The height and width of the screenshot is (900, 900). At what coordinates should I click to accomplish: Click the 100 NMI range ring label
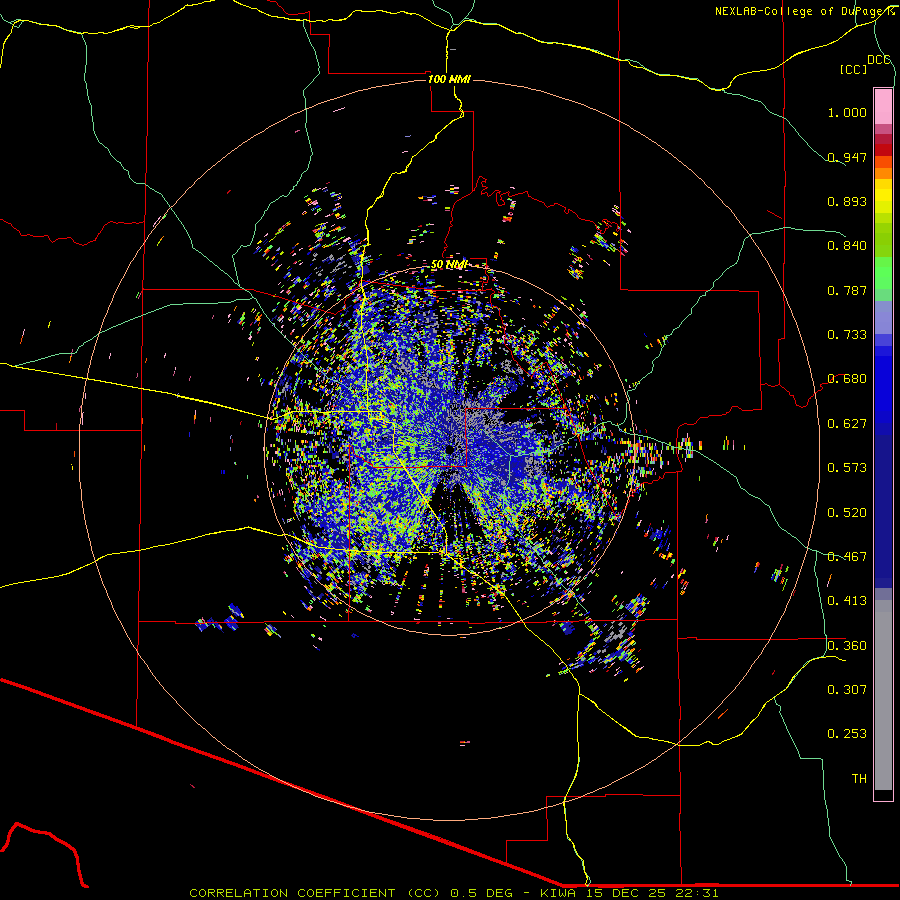(x=449, y=79)
